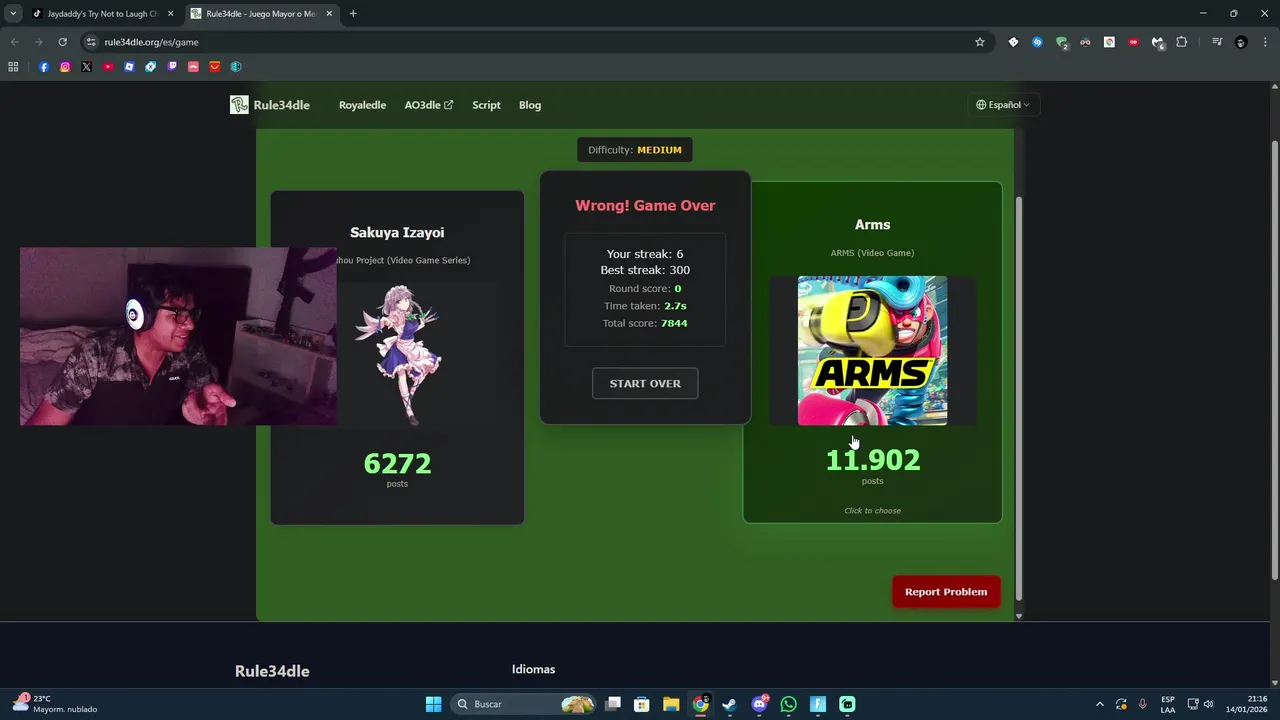Click the 6272 posts count
Screen dimensions: 1280x720
[397, 463]
